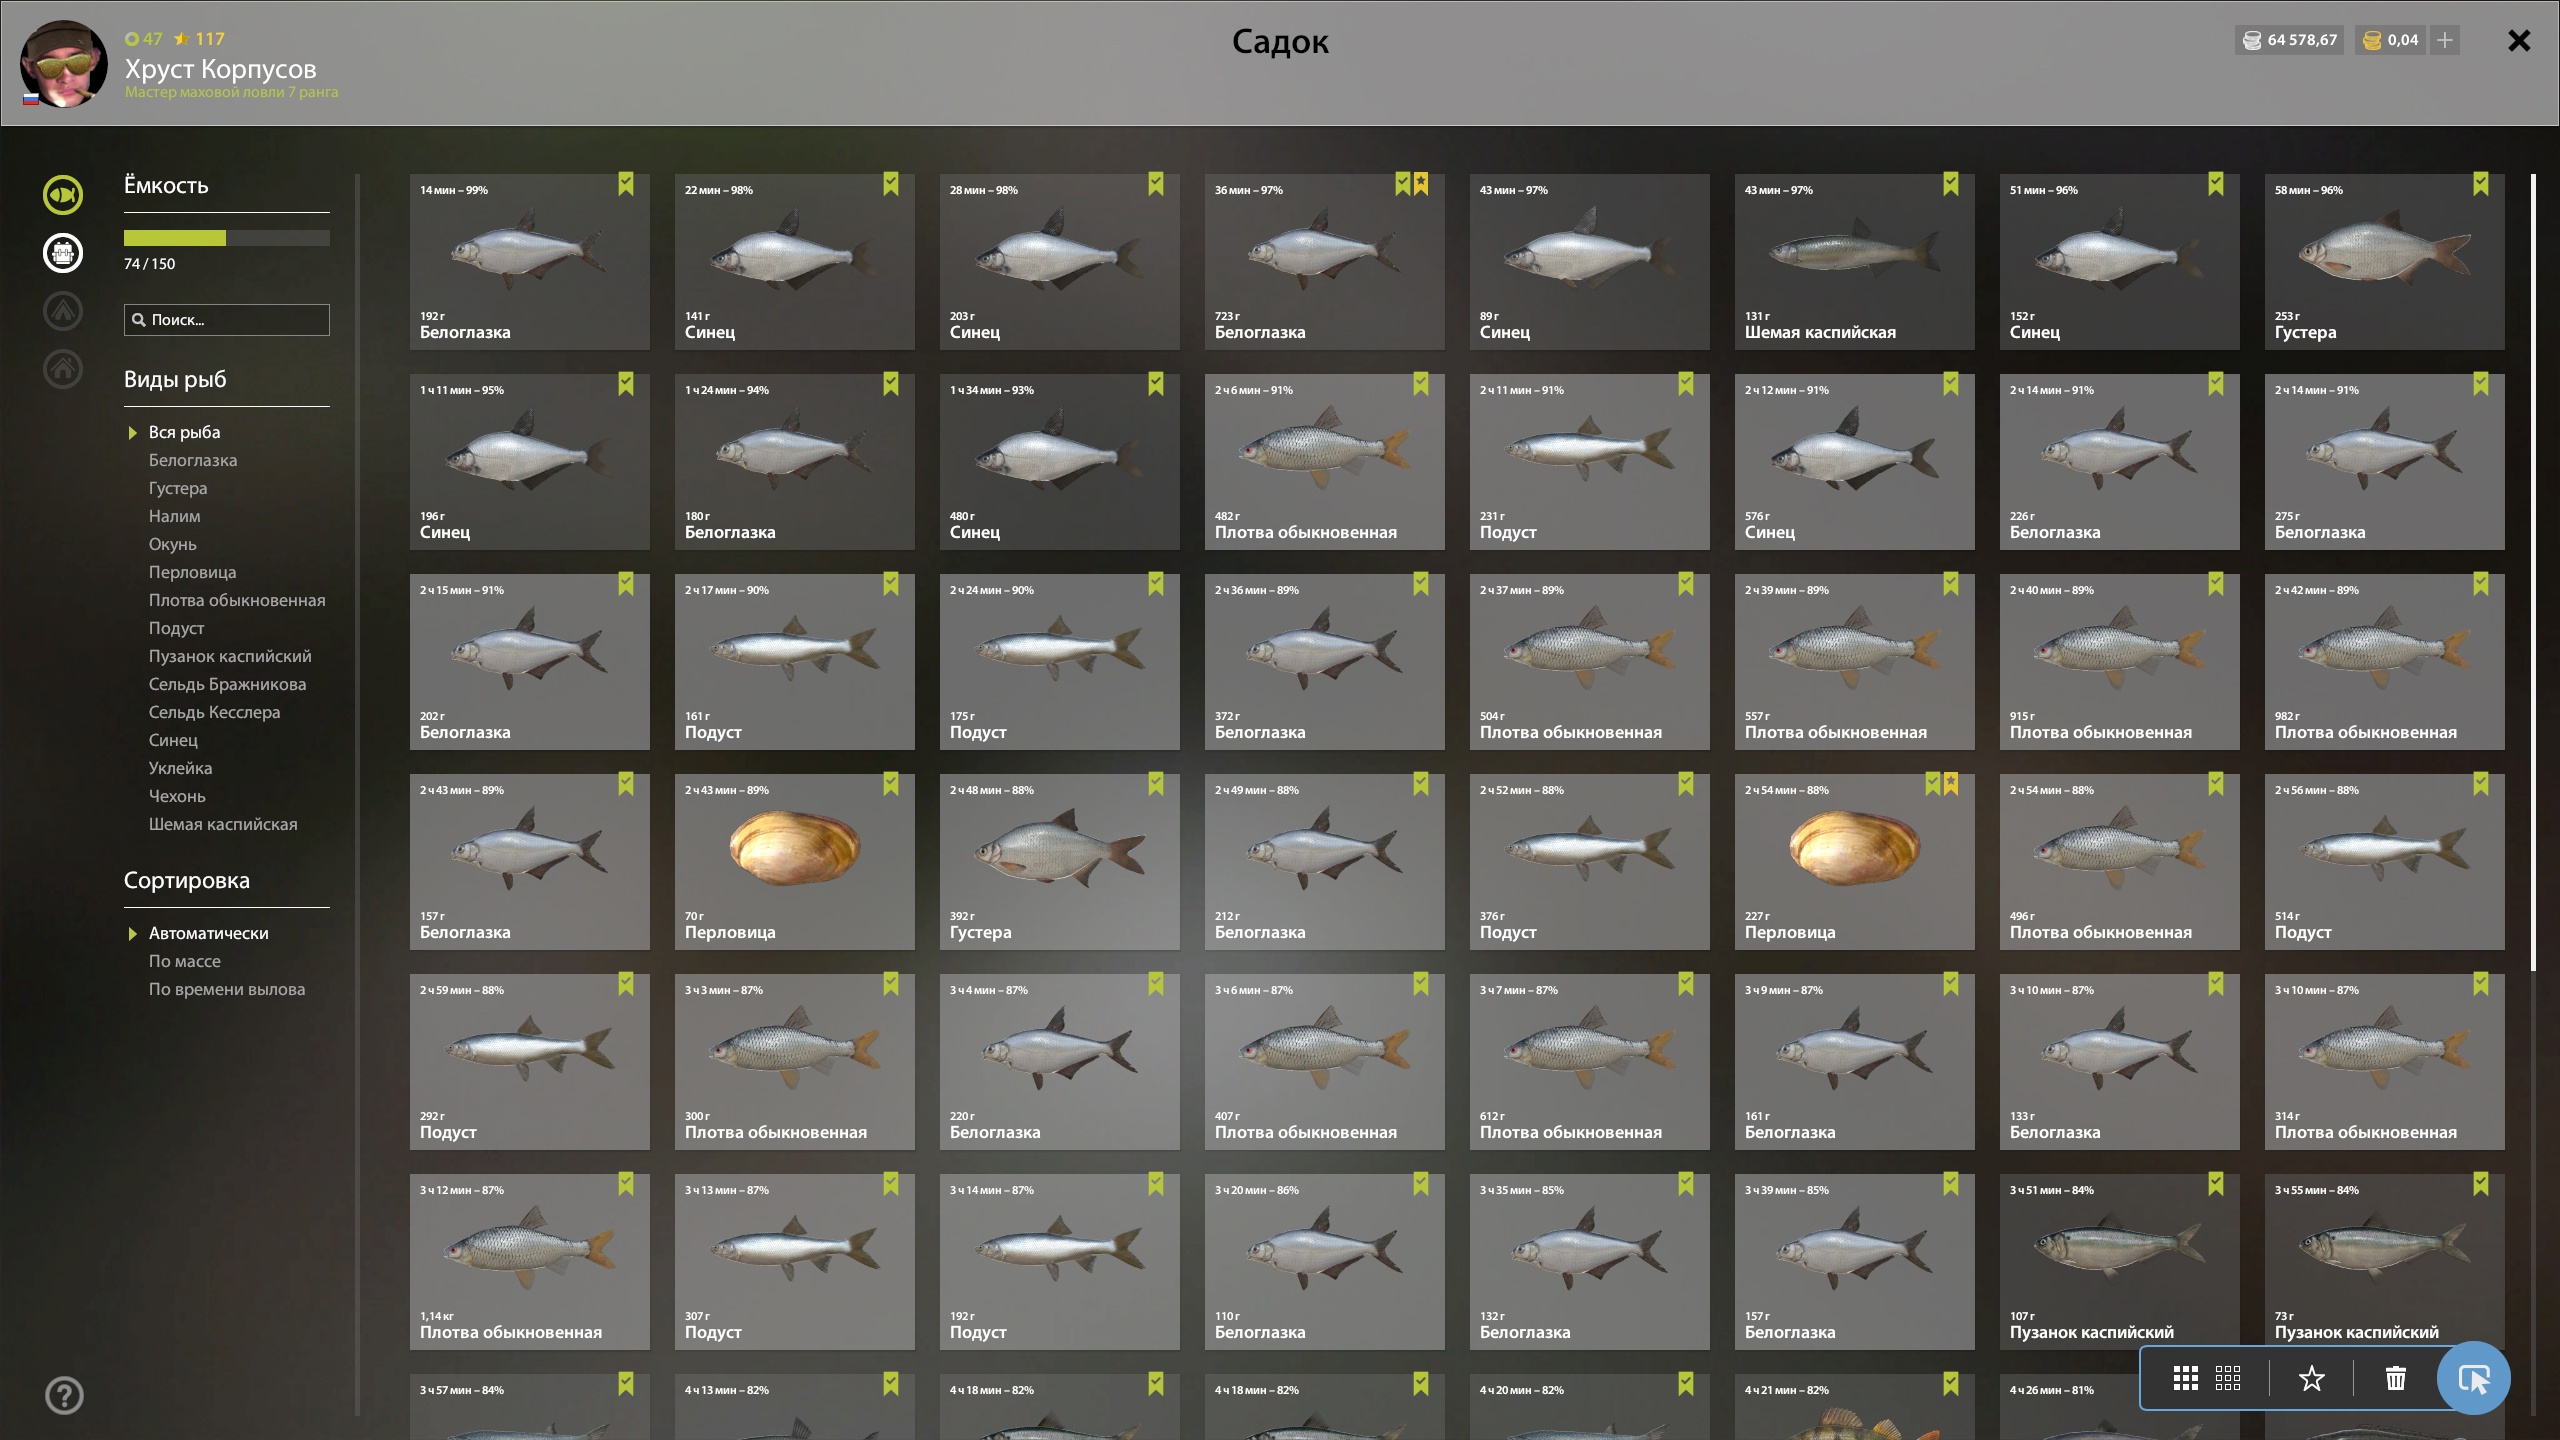Add gold coins with the plus button
Screen dimensions: 2560x1440
coord(2444,40)
